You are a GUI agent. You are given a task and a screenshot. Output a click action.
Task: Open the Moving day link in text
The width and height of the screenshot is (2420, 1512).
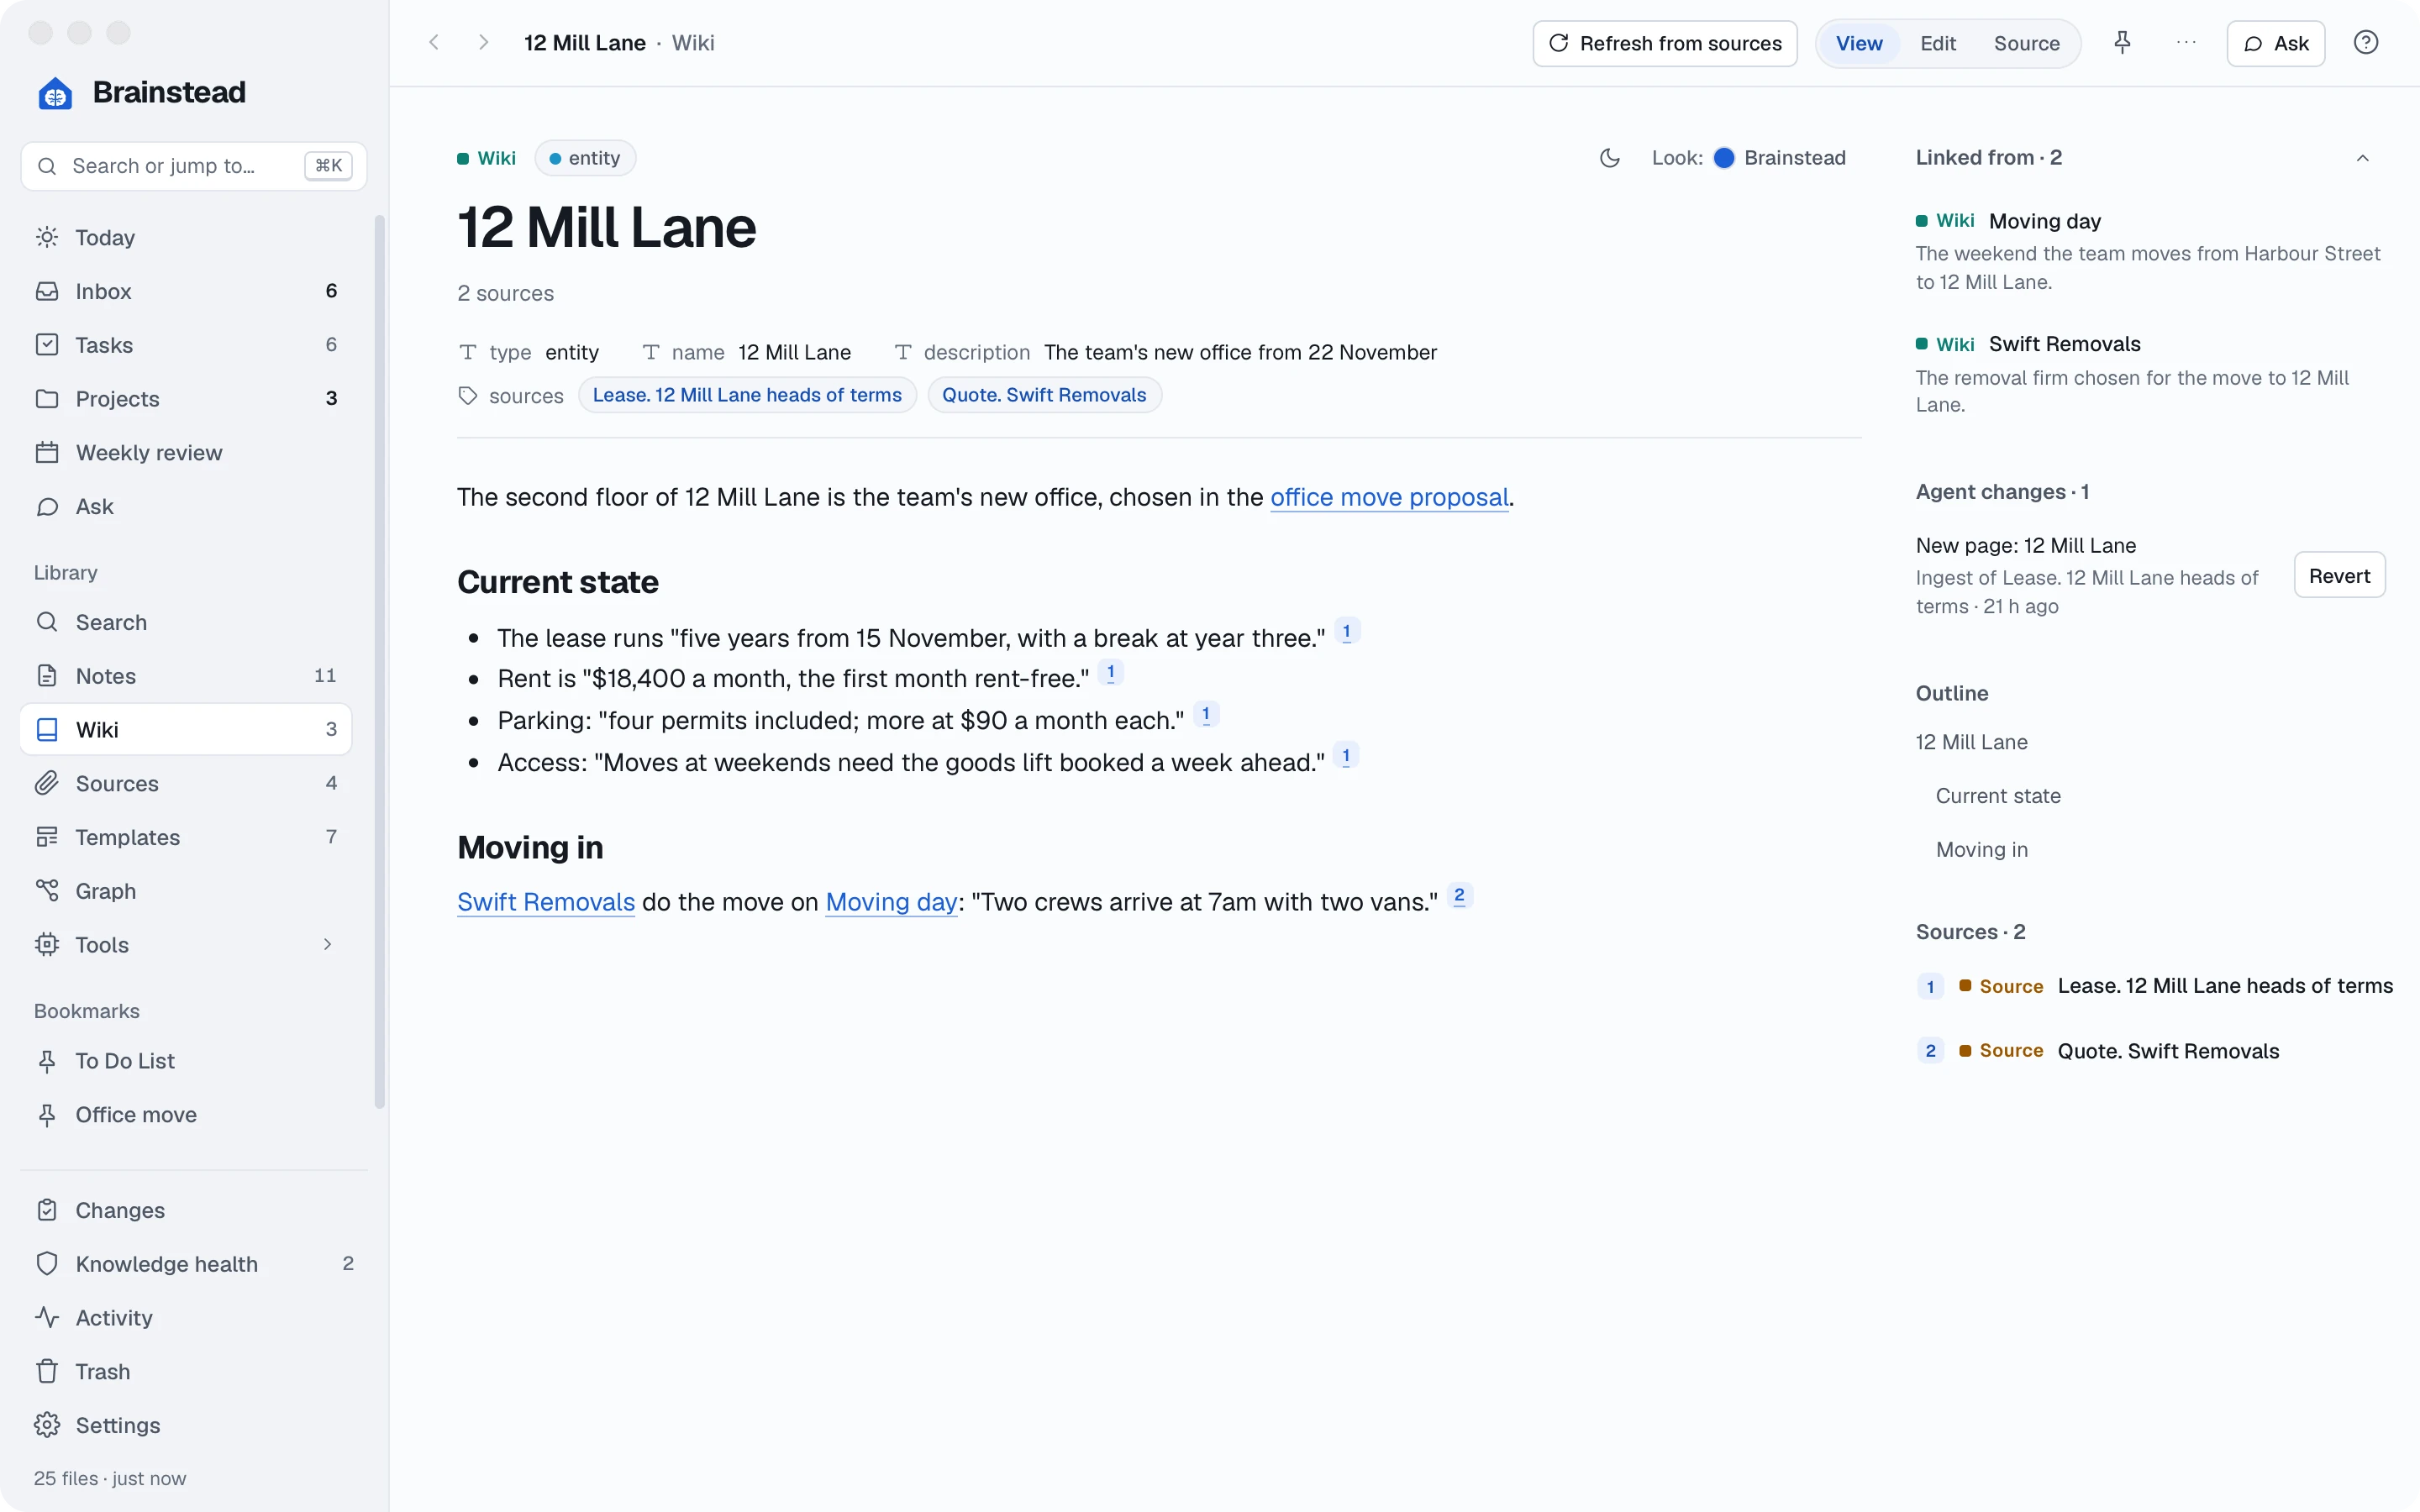(x=891, y=902)
